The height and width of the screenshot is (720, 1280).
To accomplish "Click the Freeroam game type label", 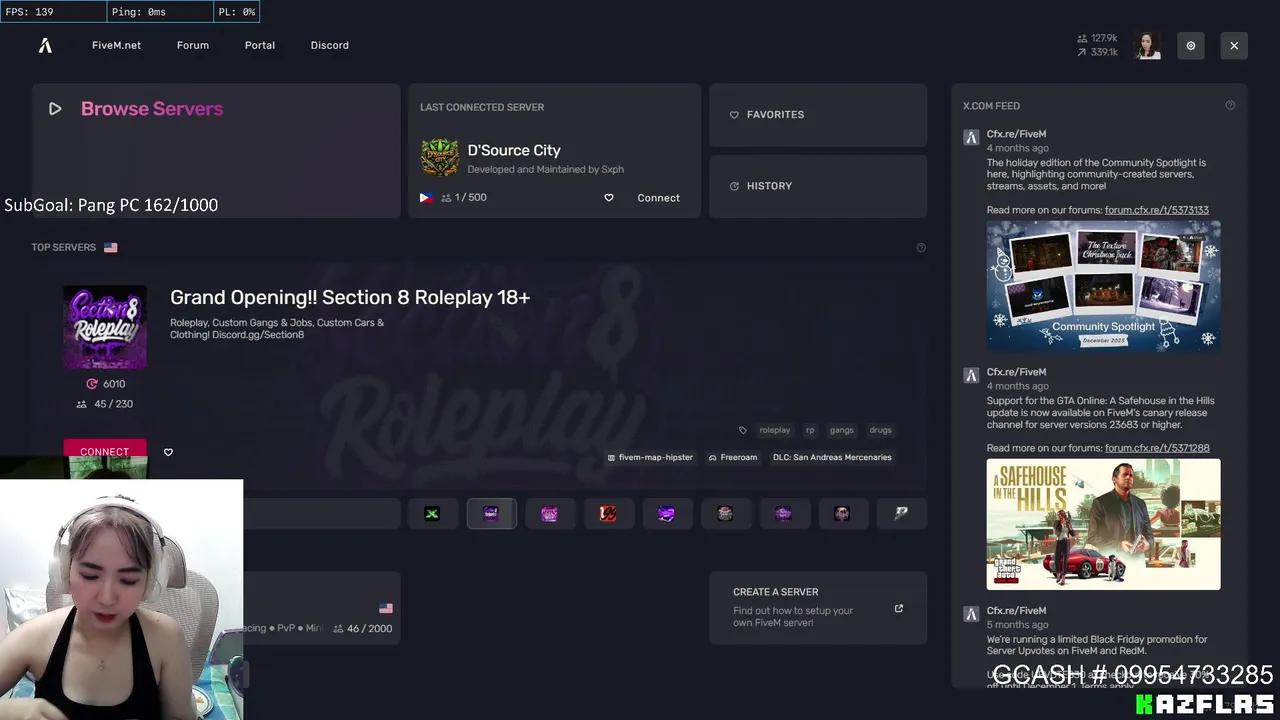I will tap(733, 457).
